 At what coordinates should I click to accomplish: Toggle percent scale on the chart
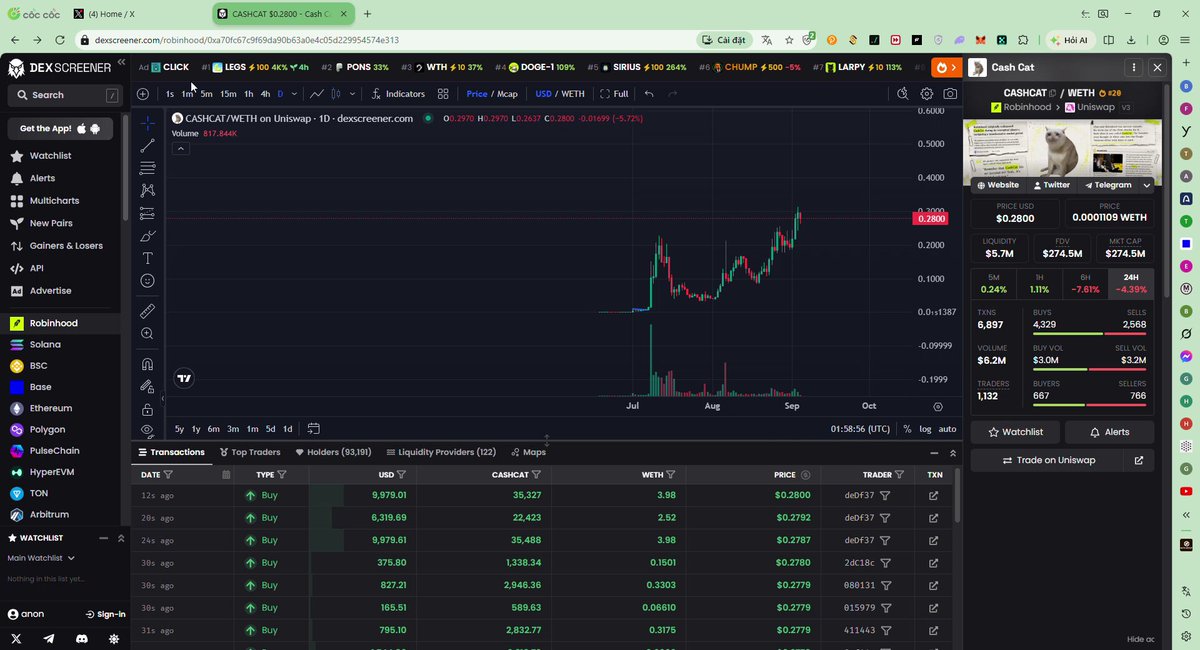907,429
